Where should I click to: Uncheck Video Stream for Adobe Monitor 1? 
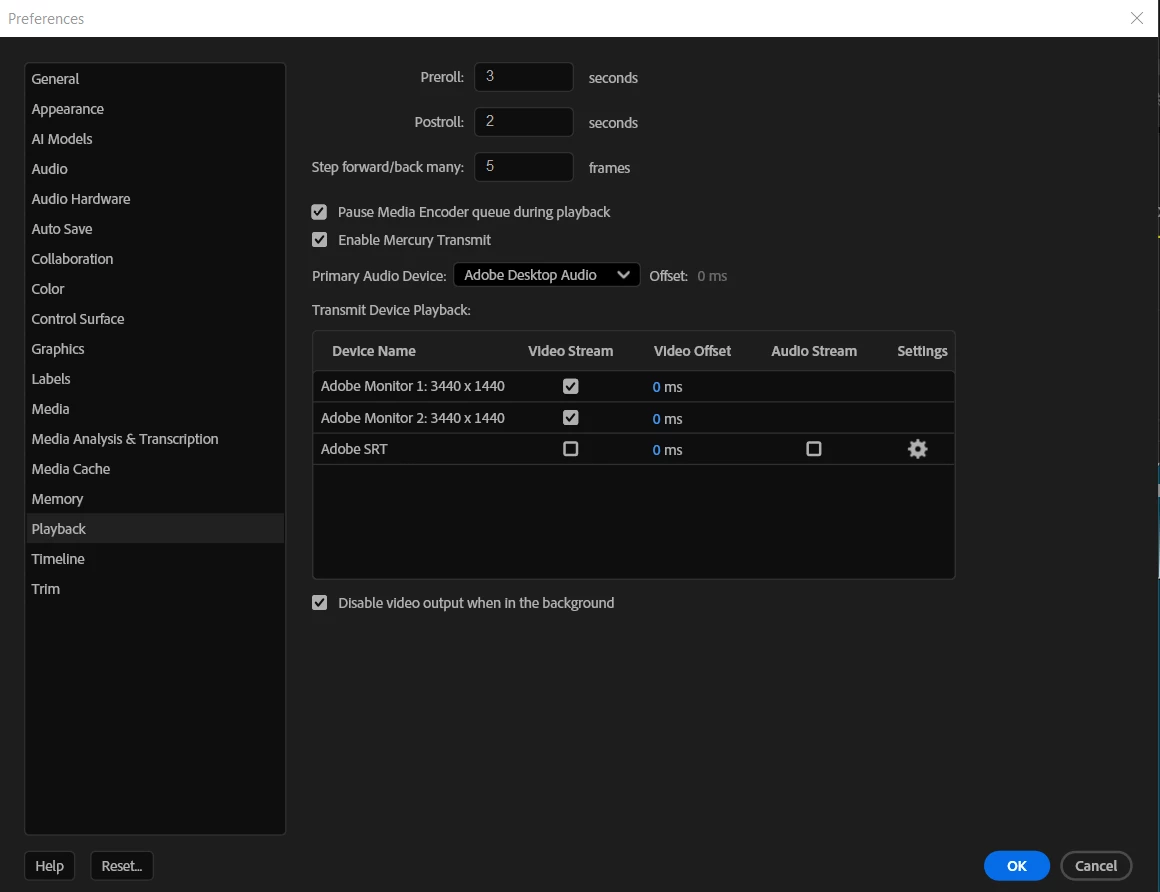(x=570, y=386)
